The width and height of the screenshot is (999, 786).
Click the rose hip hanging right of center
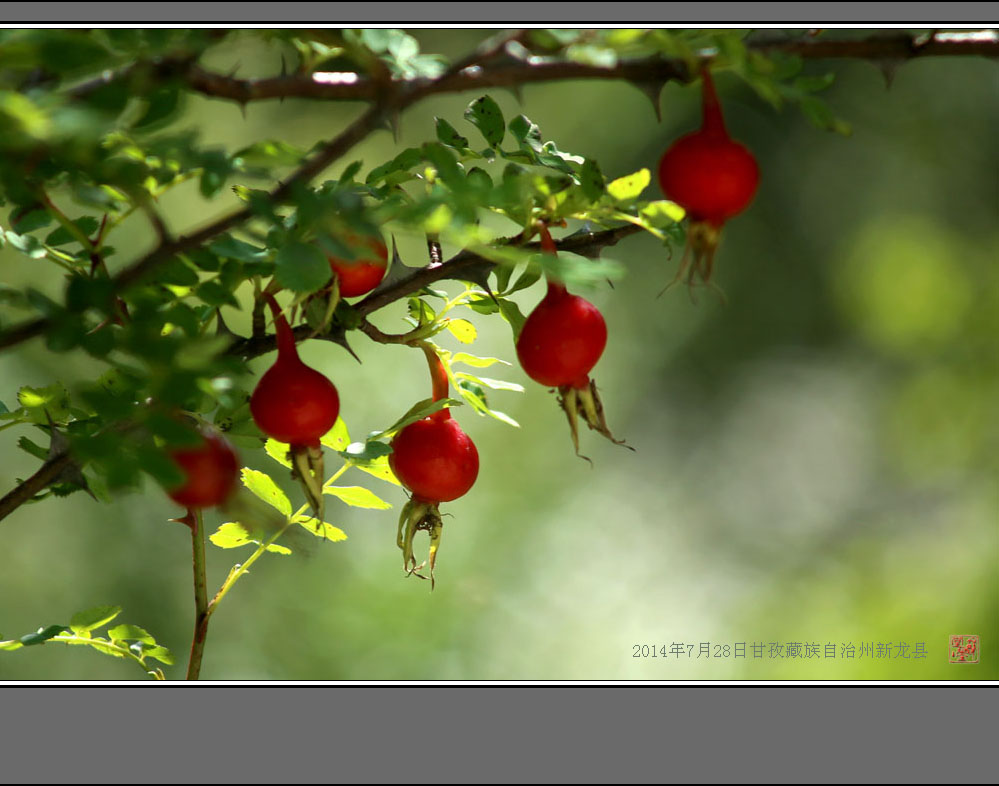point(562,338)
